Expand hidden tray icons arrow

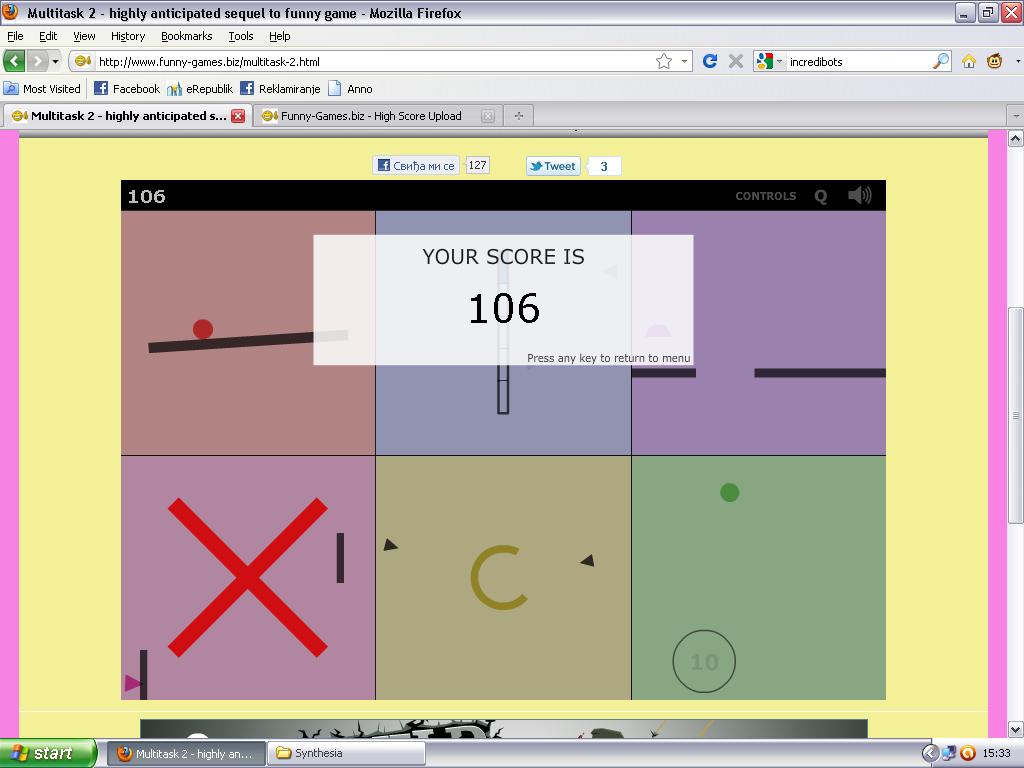click(929, 753)
